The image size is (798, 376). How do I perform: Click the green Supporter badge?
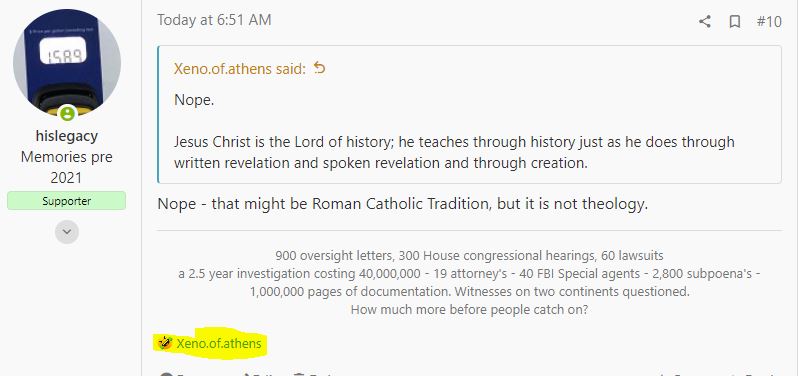pyautogui.click(x=67, y=200)
